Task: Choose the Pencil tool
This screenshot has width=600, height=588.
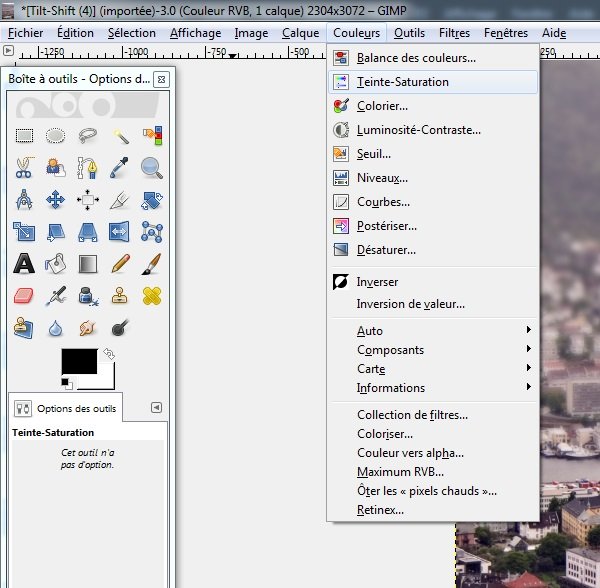Action: tap(120, 264)
